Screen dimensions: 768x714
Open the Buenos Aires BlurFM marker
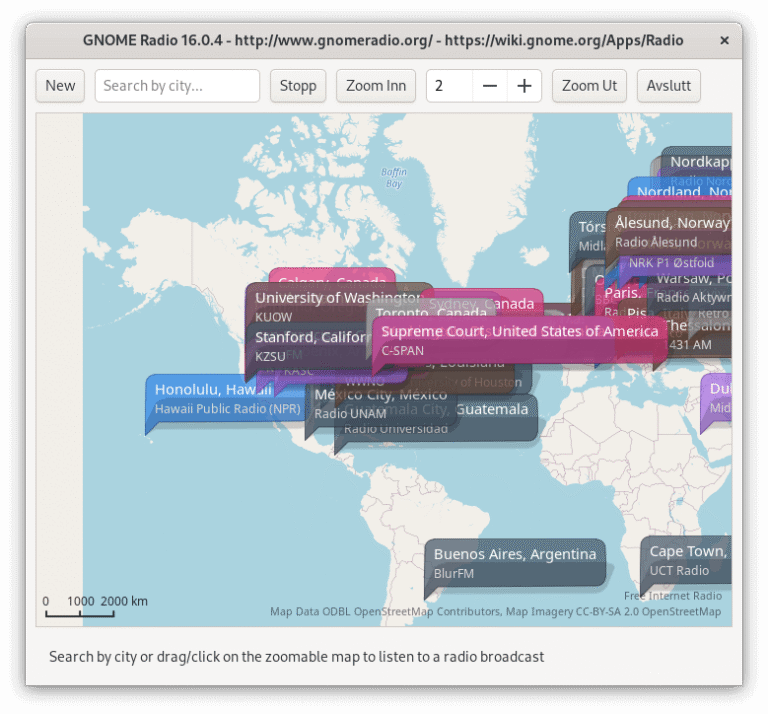coord(515,563)
